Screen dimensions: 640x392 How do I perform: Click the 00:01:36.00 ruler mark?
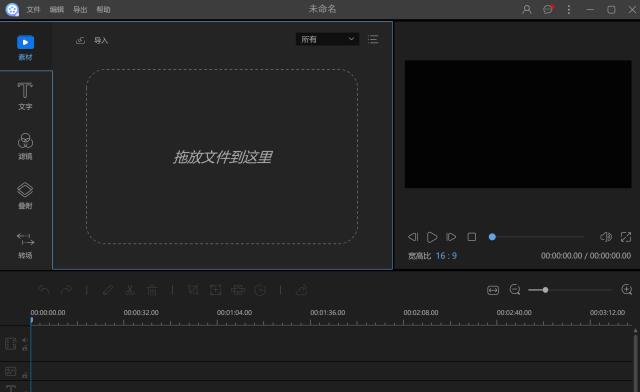[x=328, y=312]
